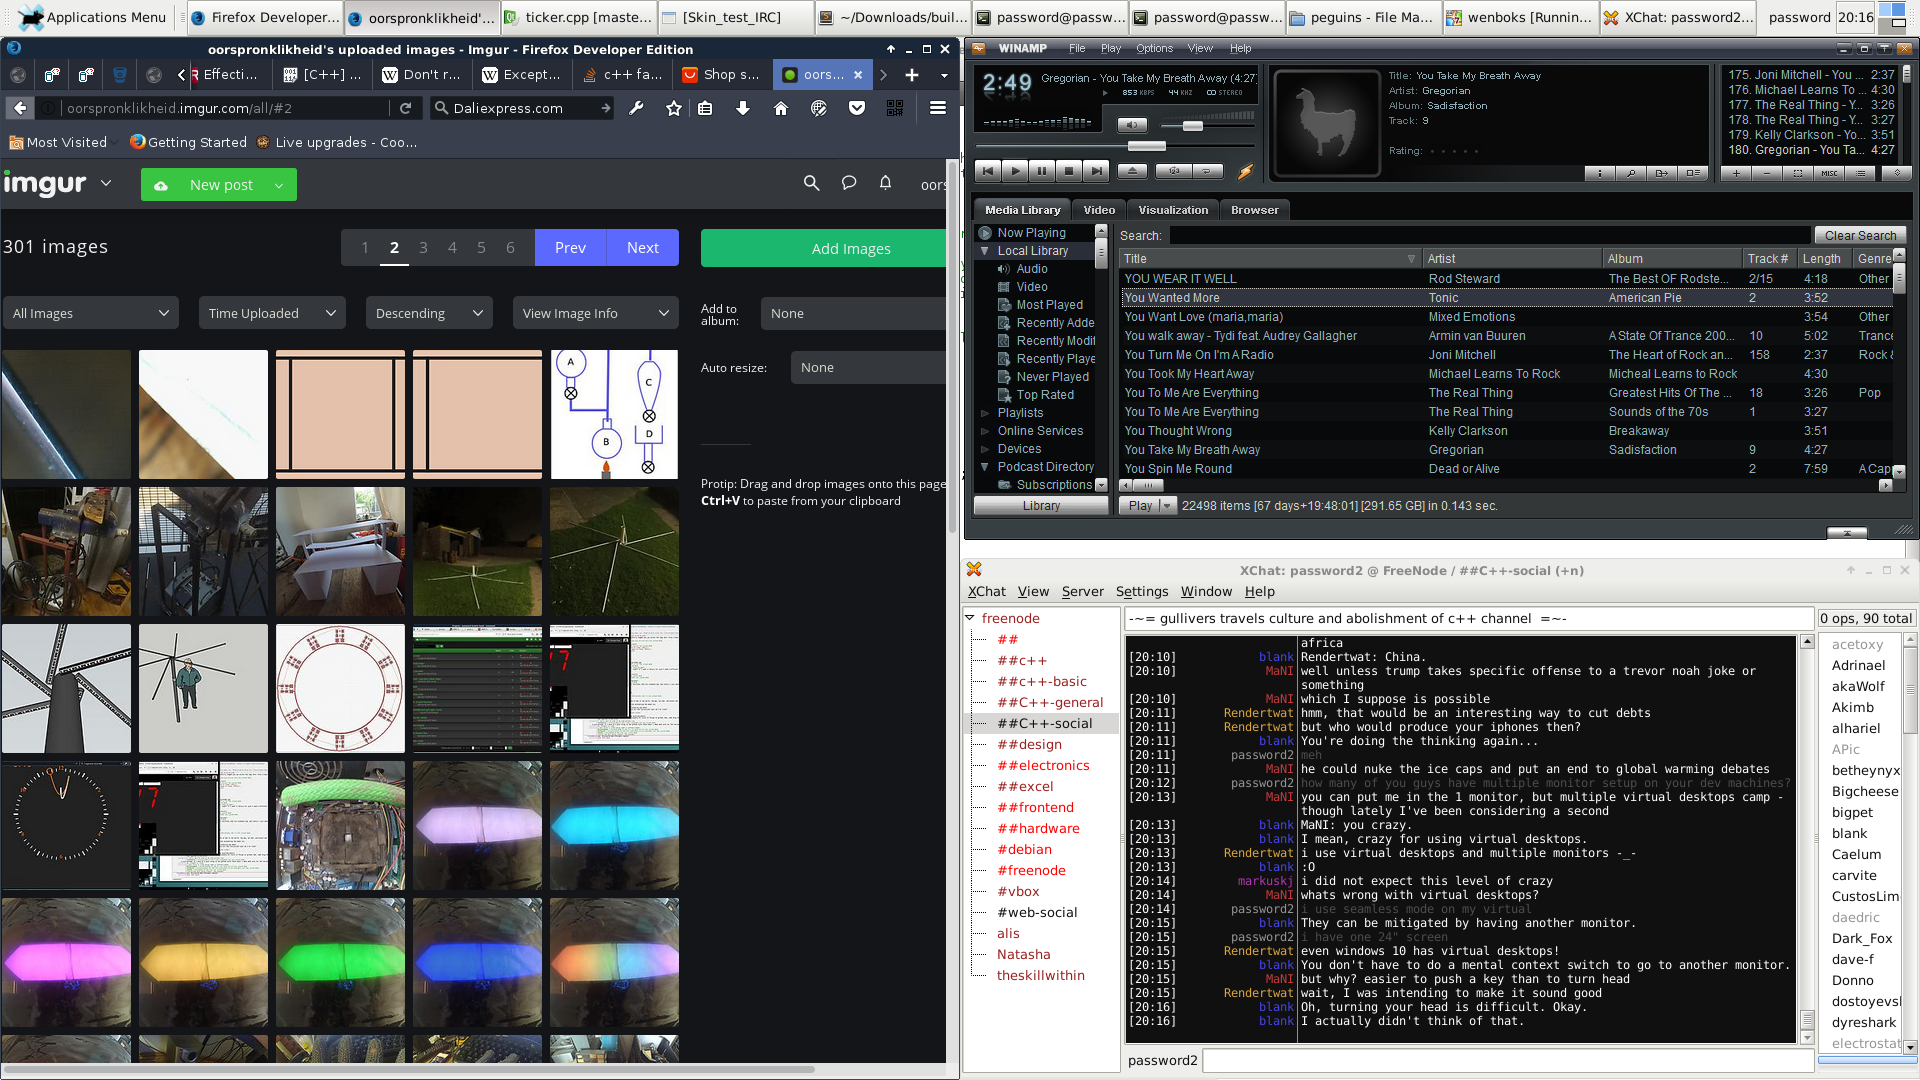Click the Winamp library Search field
Screen dimensions: 1920x1080
coord(1488,235)
